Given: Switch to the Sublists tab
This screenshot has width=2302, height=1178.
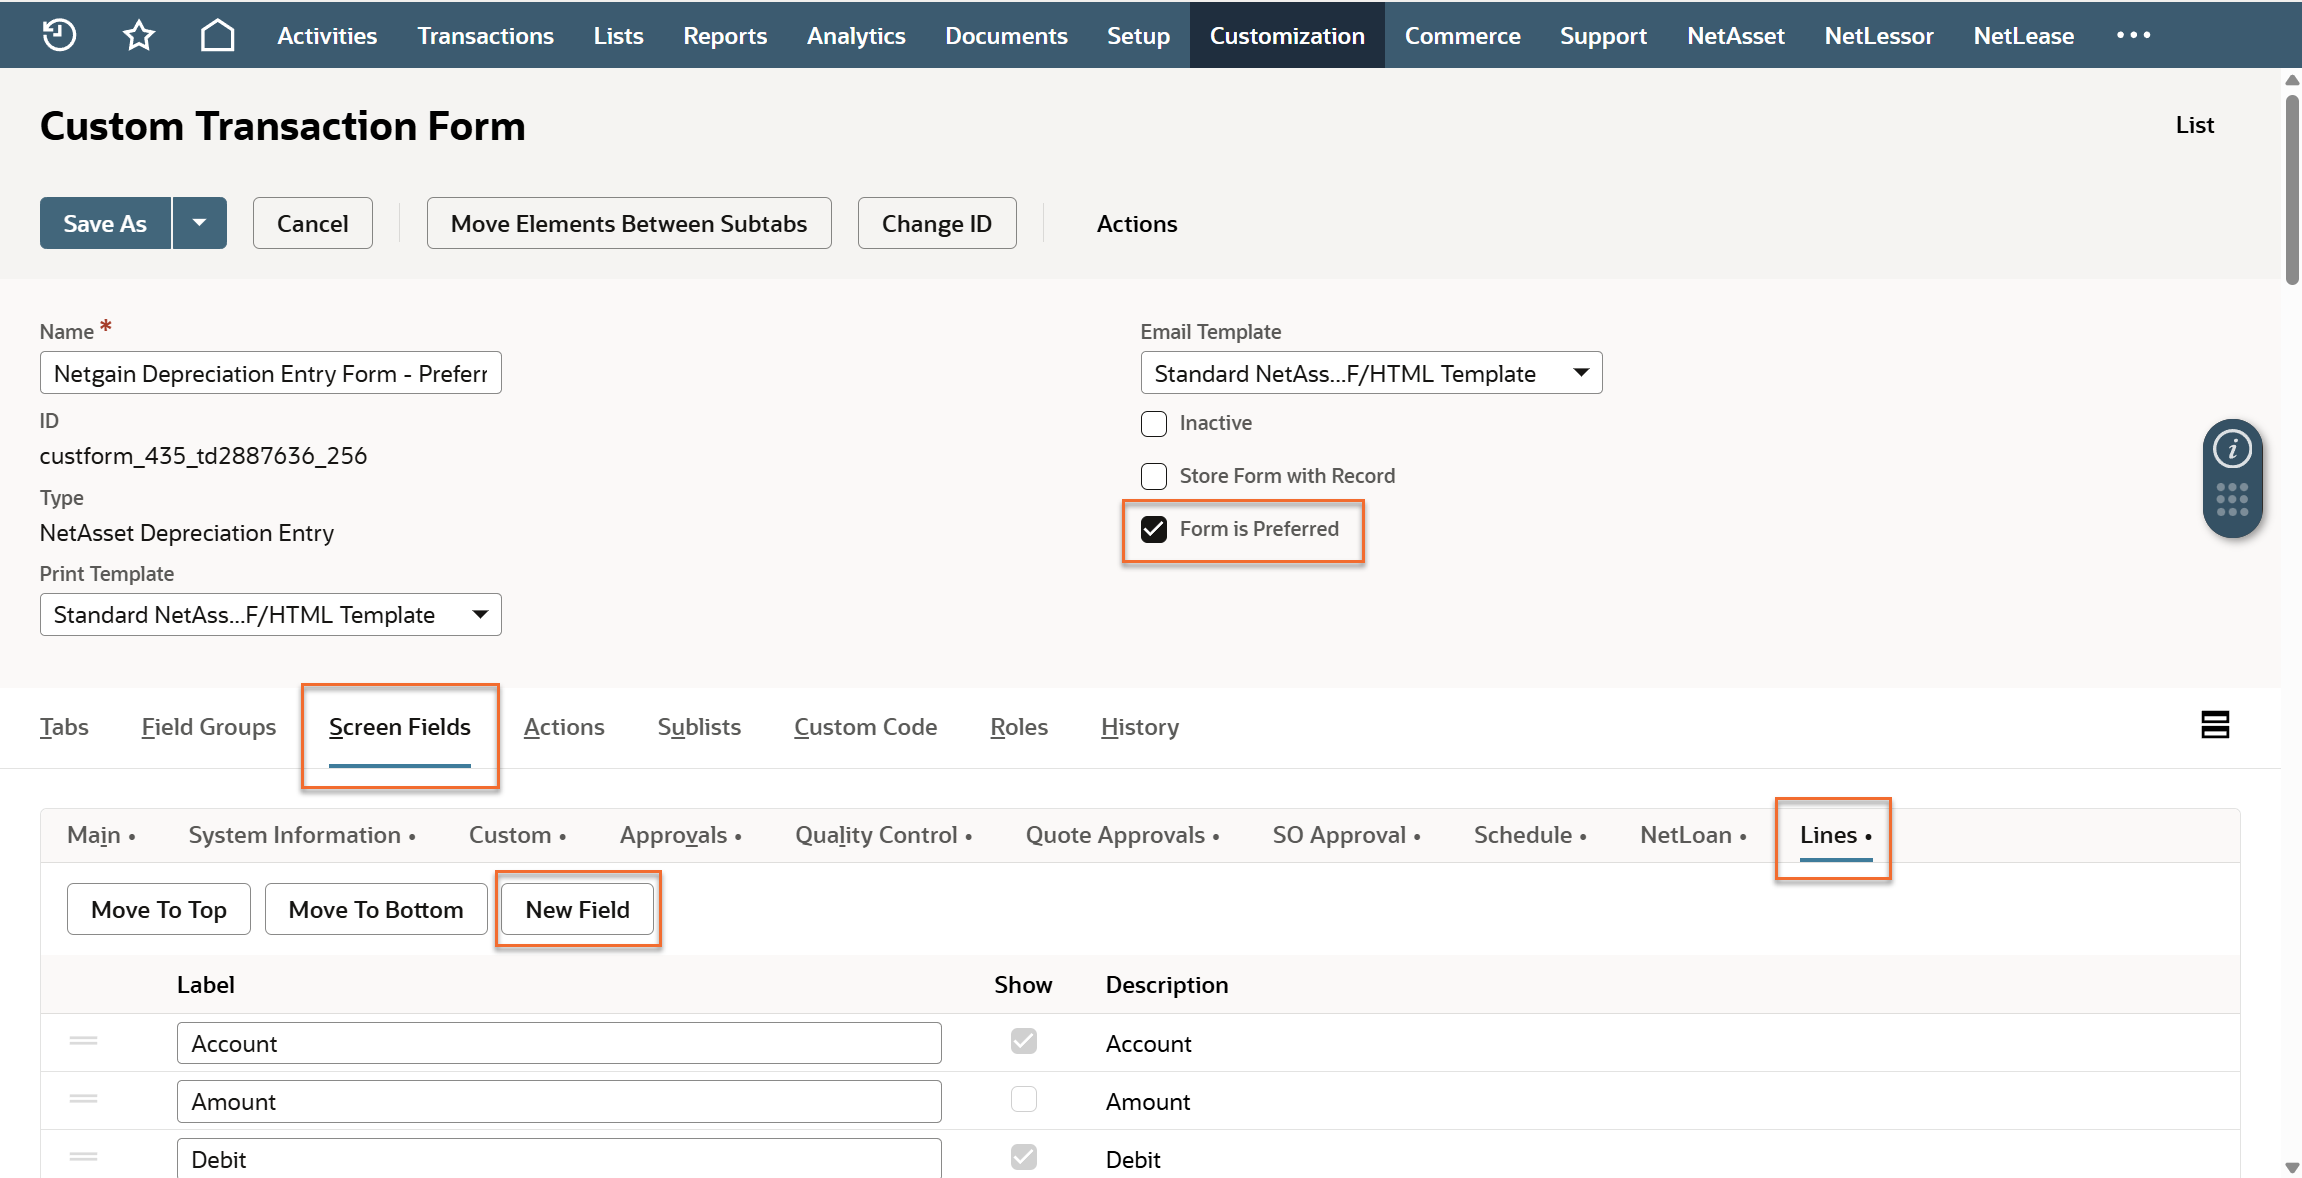Looking at the screenshot, I should [699, 727].
